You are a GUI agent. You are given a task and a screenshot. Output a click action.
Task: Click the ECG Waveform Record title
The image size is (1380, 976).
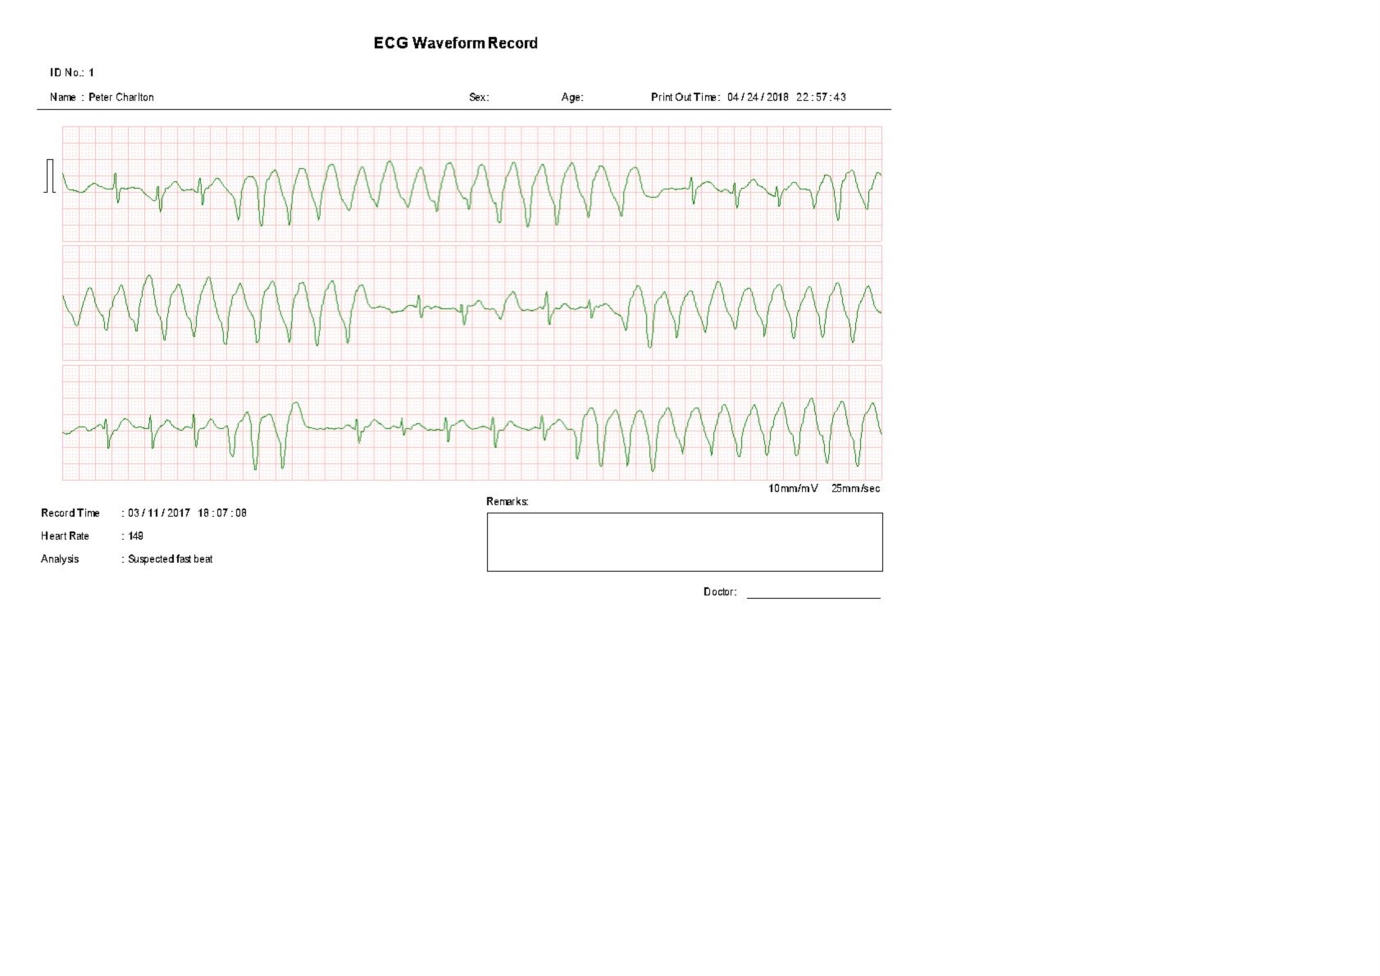click(x=455, y=43)
